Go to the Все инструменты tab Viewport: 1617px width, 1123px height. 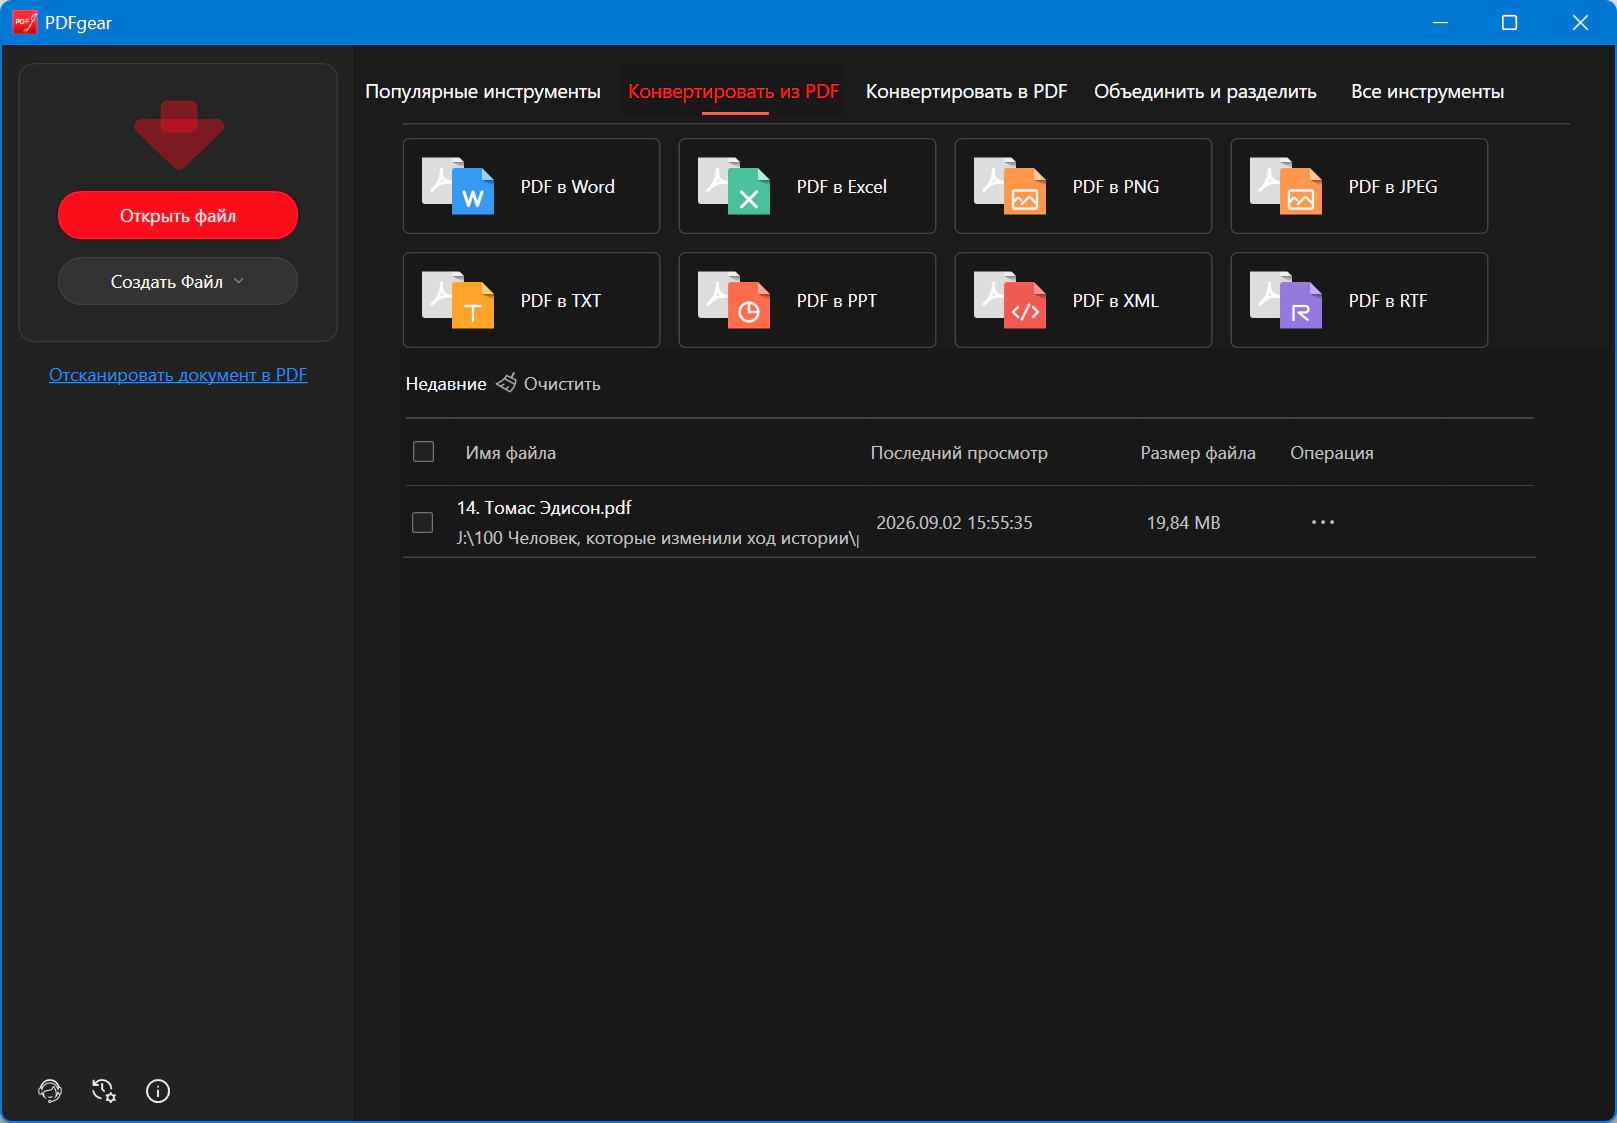(1427, 91)
